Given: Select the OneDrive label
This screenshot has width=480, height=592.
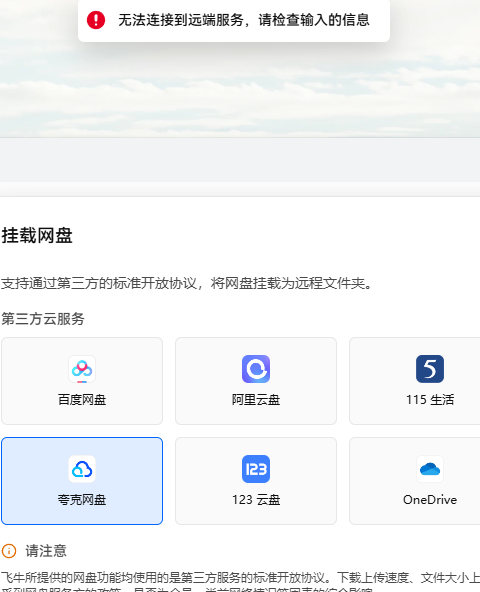Looking at the screenshot, I should click(430, 500).
